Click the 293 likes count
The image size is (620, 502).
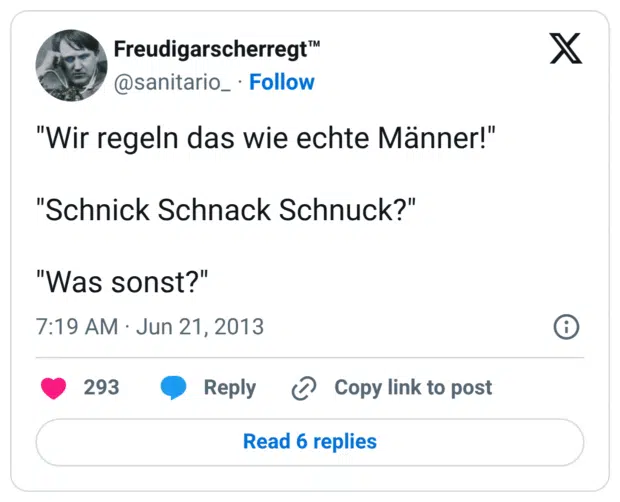(x=101, y=388)
